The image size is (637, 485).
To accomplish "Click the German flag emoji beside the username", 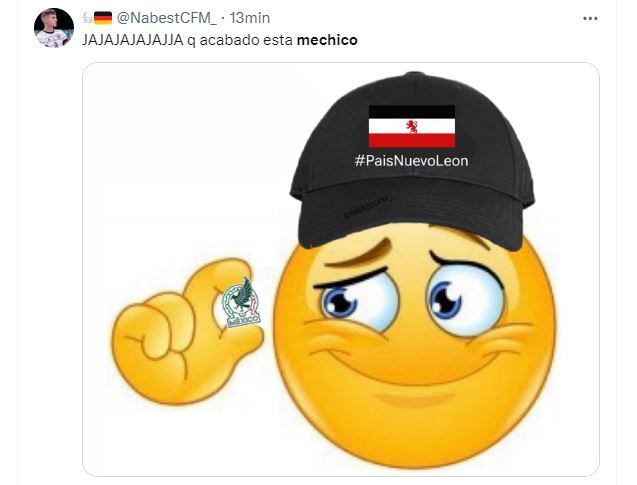I will pyautogui.click(x=103, y=18).
